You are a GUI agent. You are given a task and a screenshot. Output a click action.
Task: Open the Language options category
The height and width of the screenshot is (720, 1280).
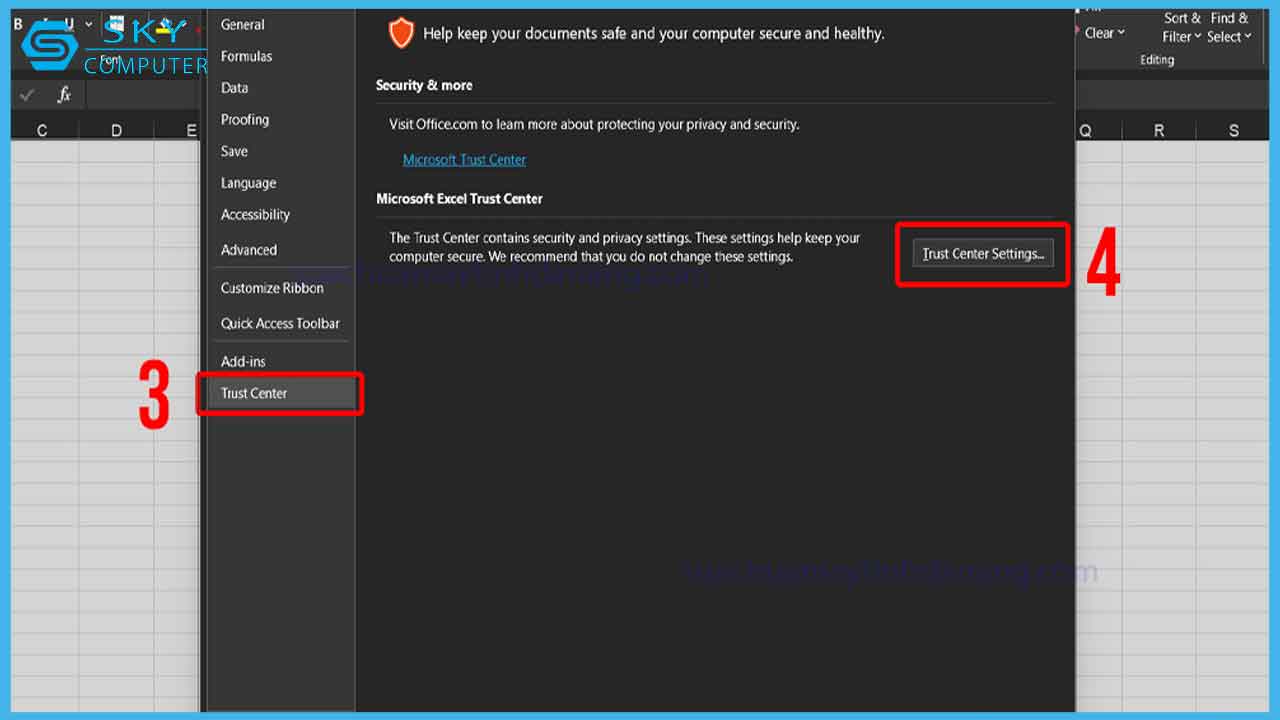coord(248,183)
